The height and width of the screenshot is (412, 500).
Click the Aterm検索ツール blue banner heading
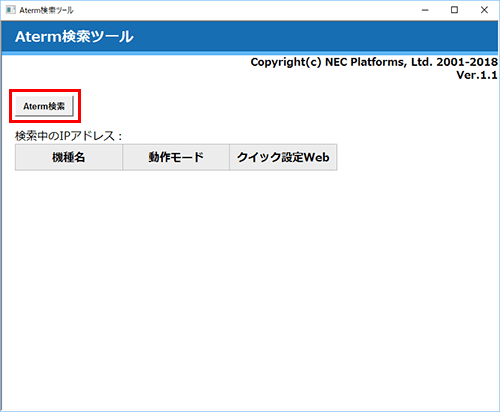click(x=74, y=37)
